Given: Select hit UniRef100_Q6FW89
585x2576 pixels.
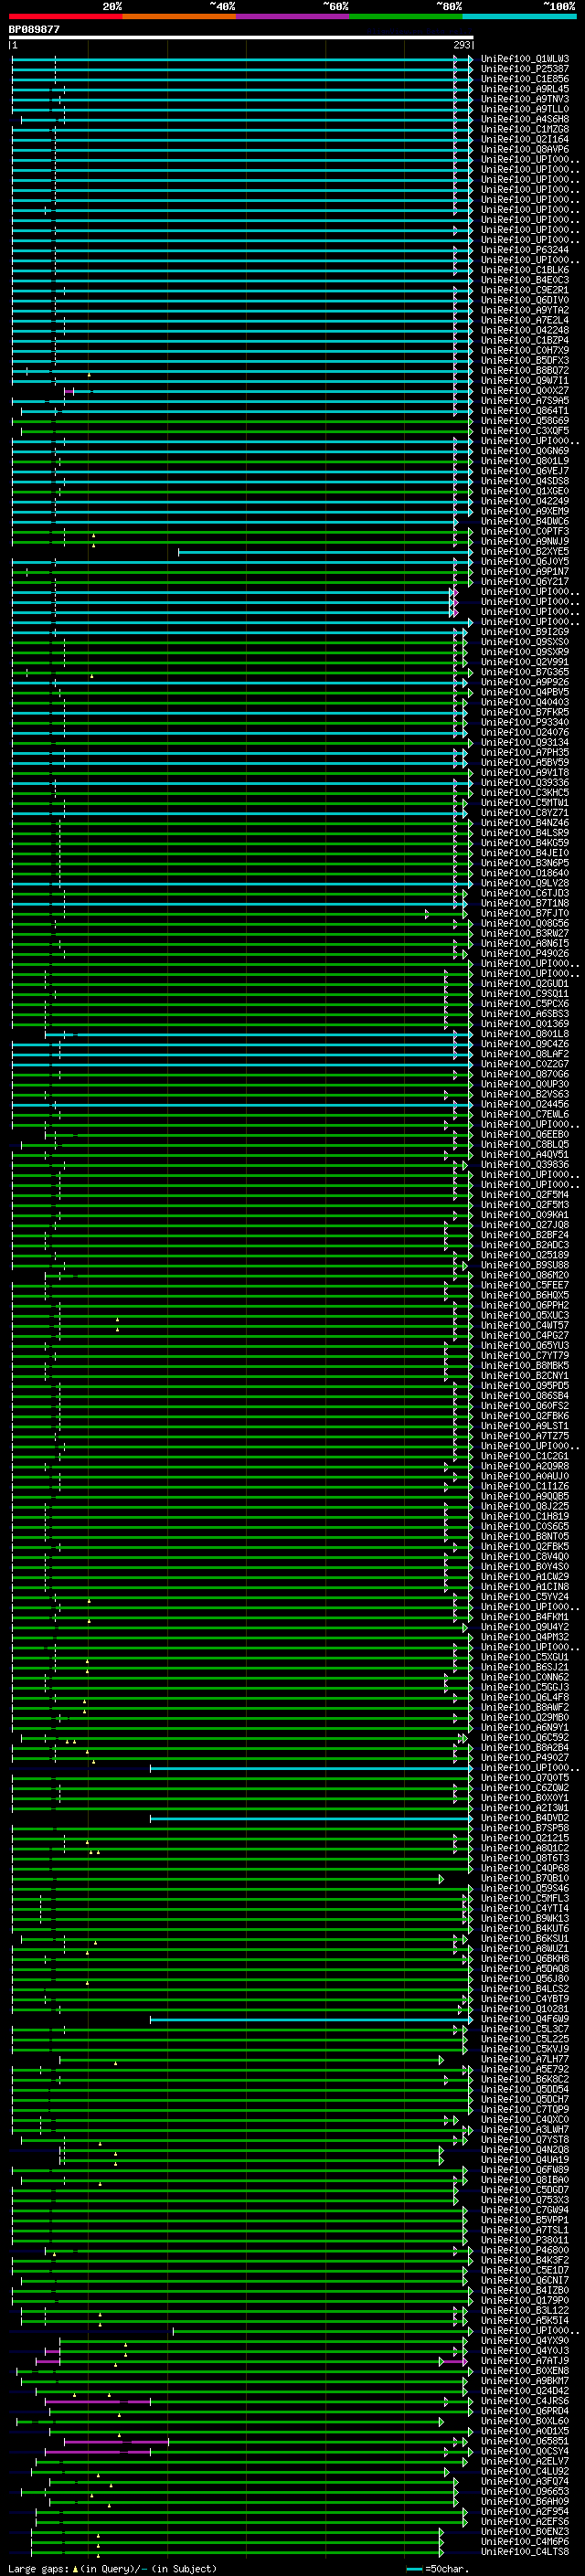Looking at the screenshot, I should [x=525, y=2170].
